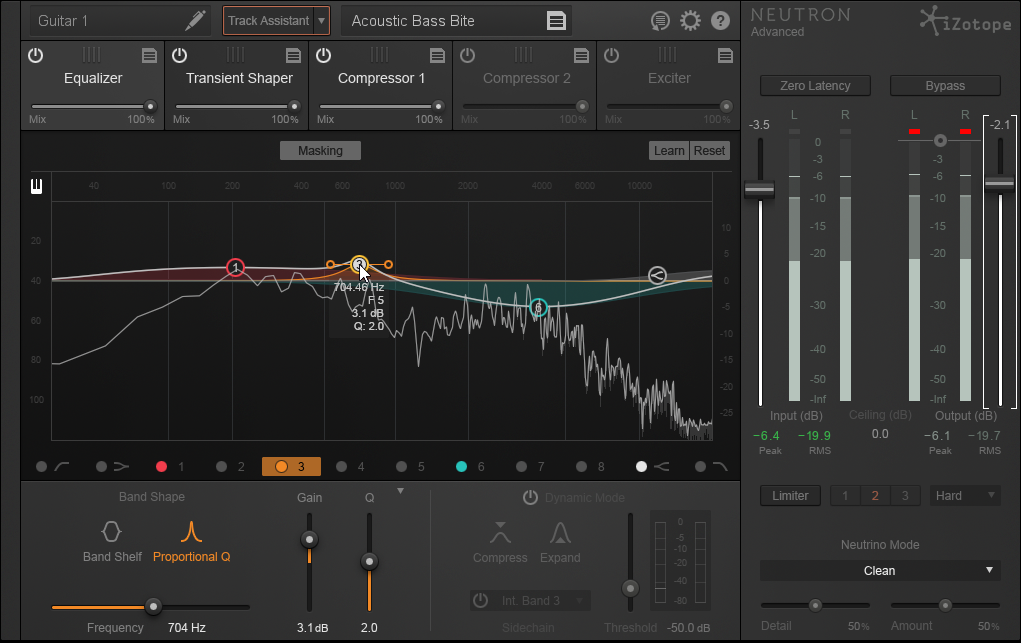Toggle the Transient Shaper power button
This screenshot has width=1021, height=643.
pos(180,55)
